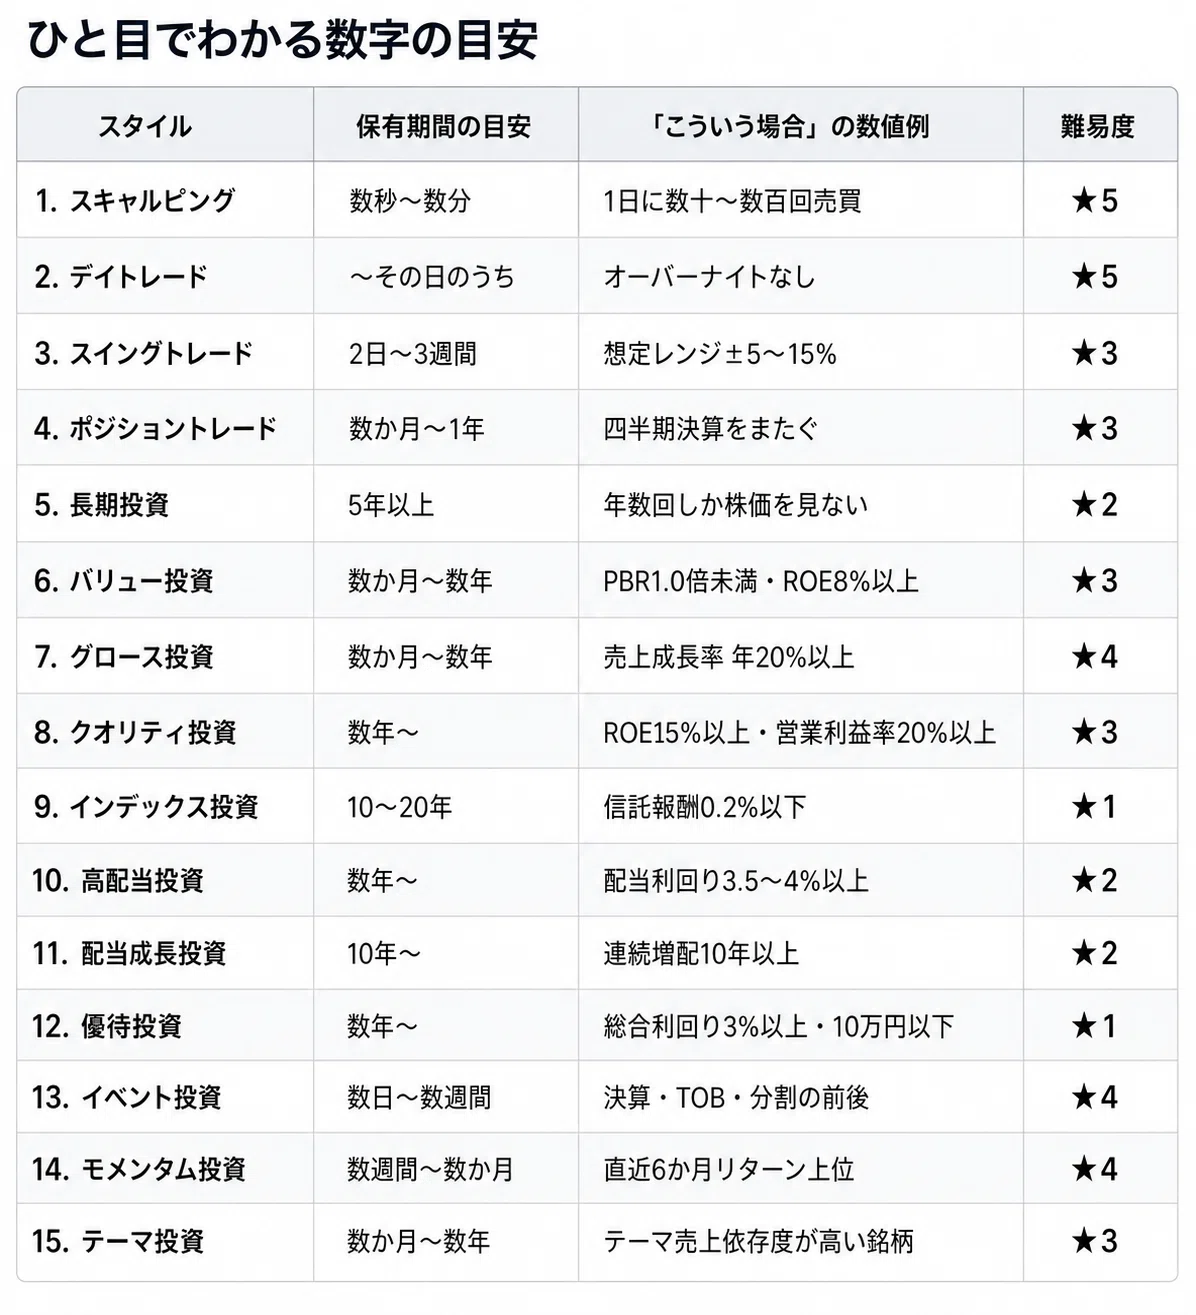Screen dimensions: 1196x1315
Task: Select the 配当成長投資 row label
Action: [x=129, y=954]
